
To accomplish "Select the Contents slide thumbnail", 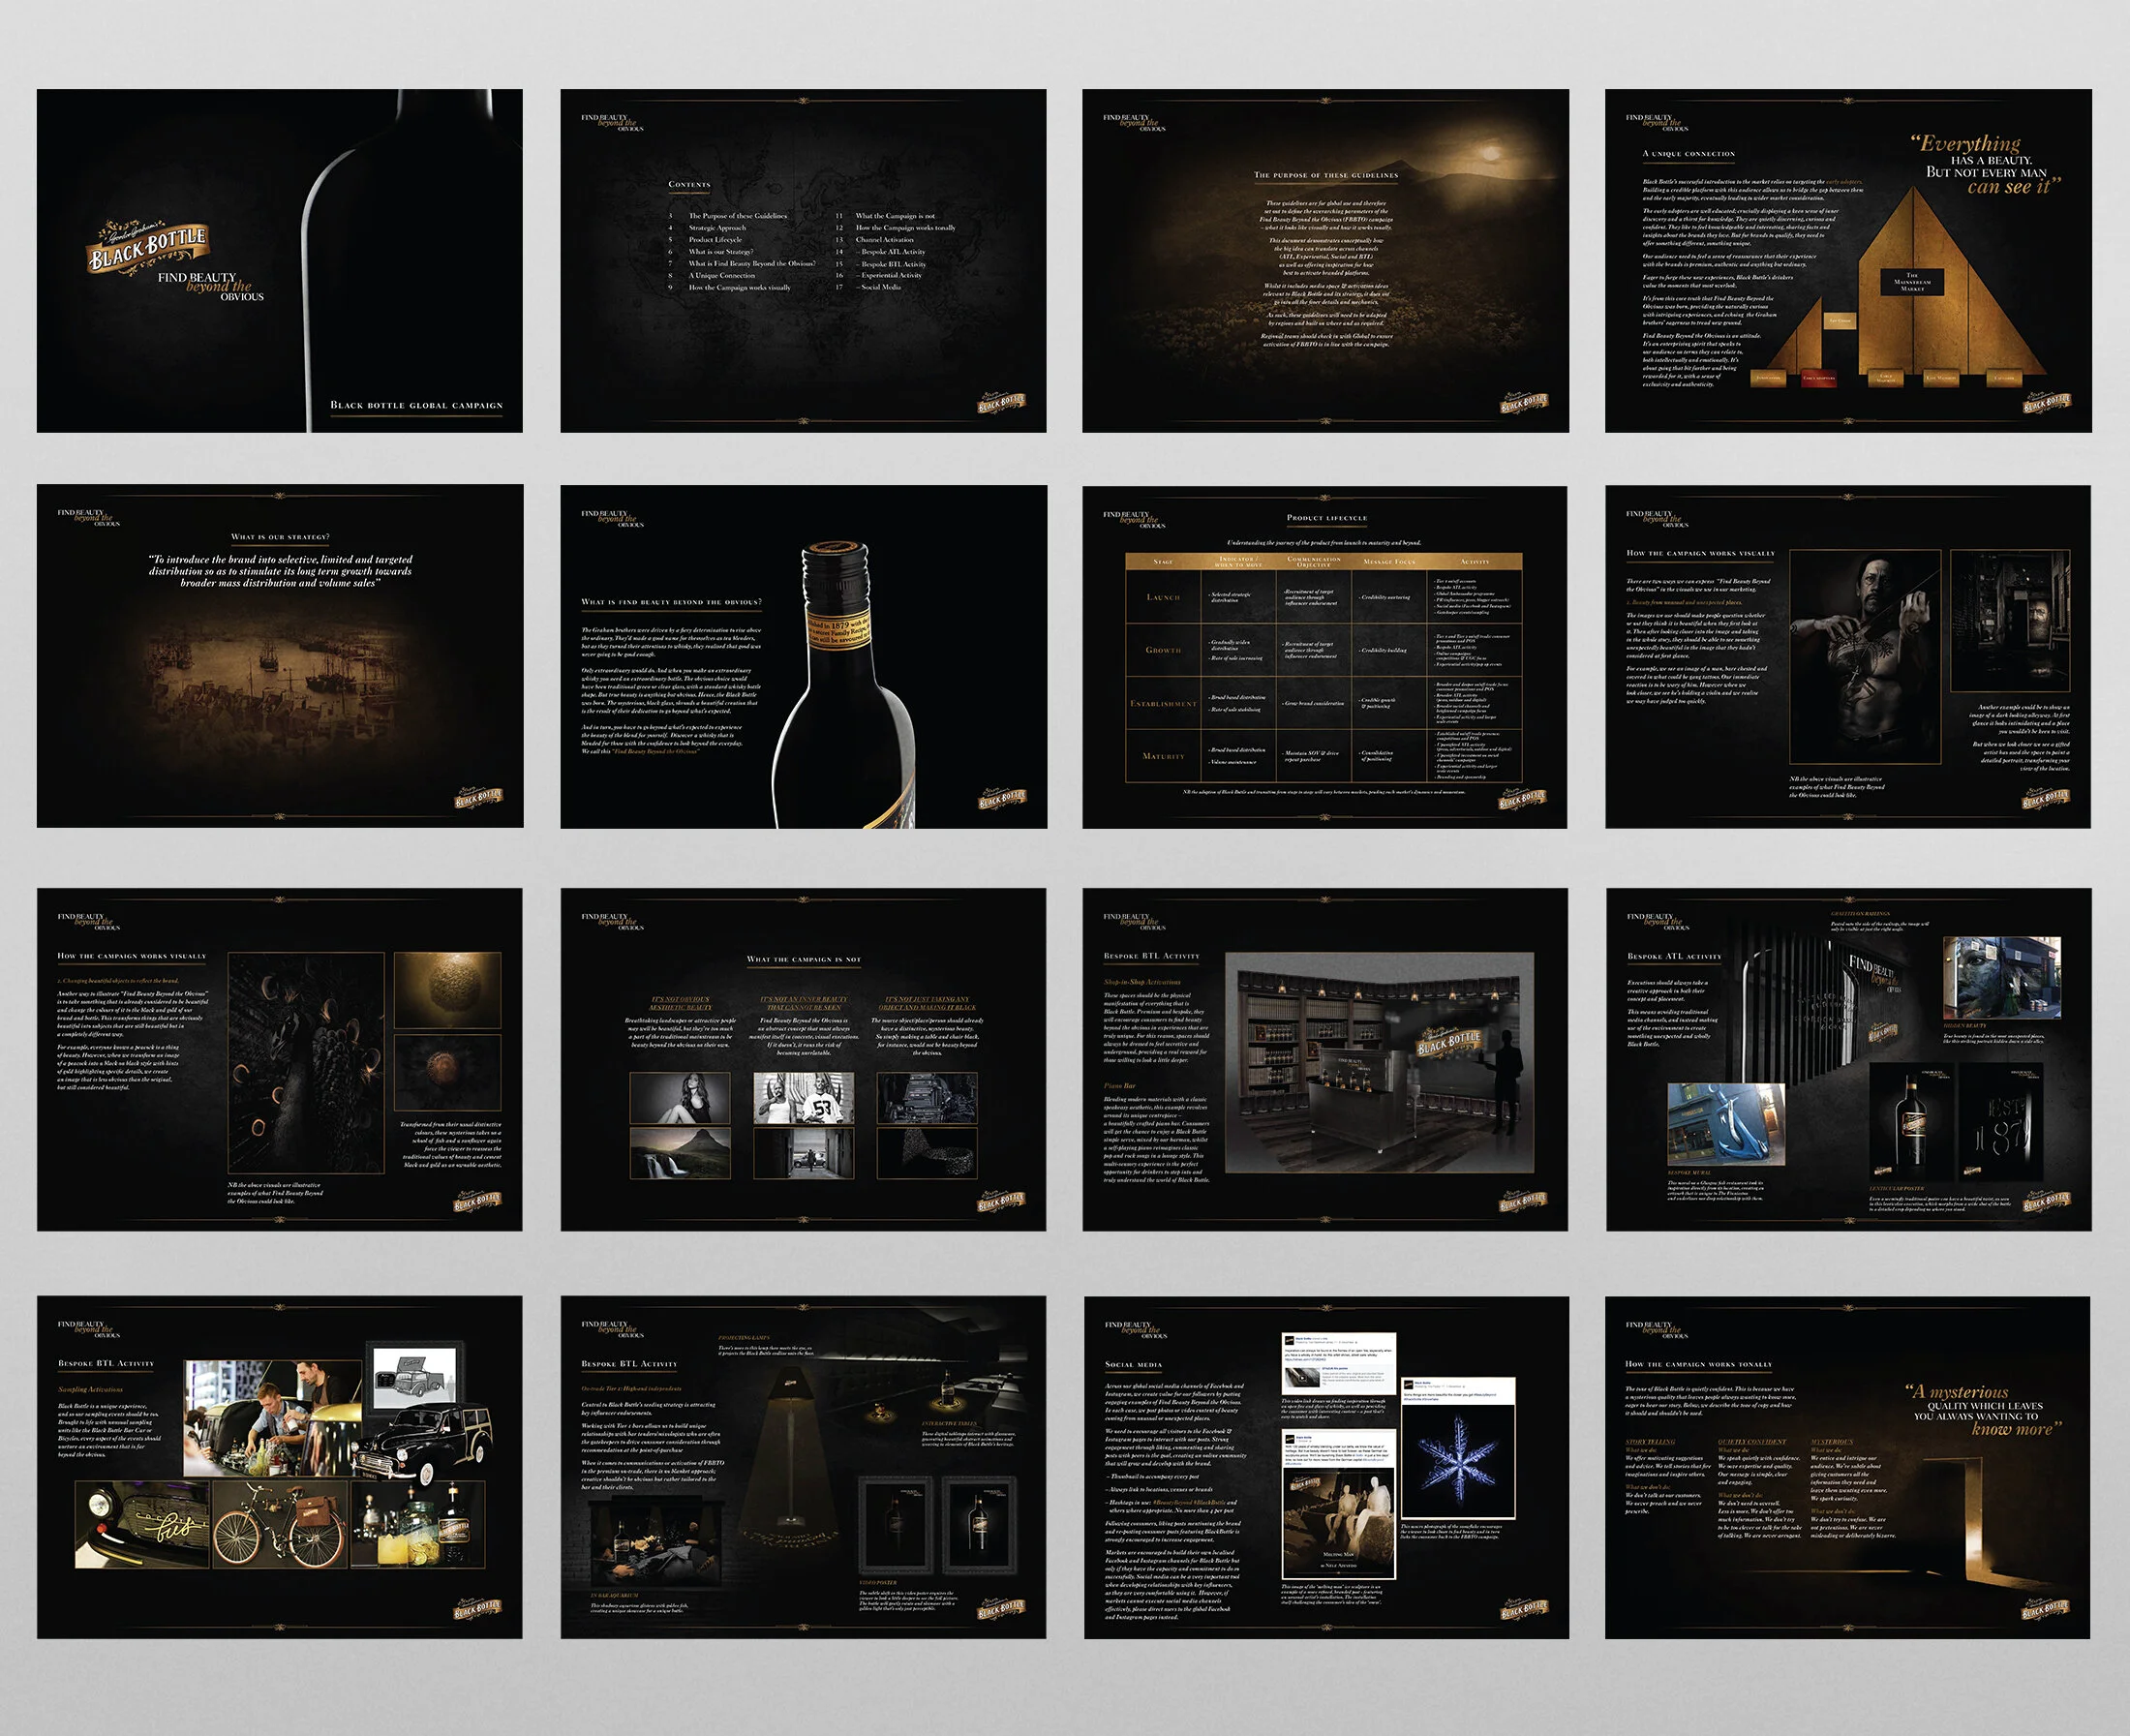I will pyautogui.click(x=803, y=261).
